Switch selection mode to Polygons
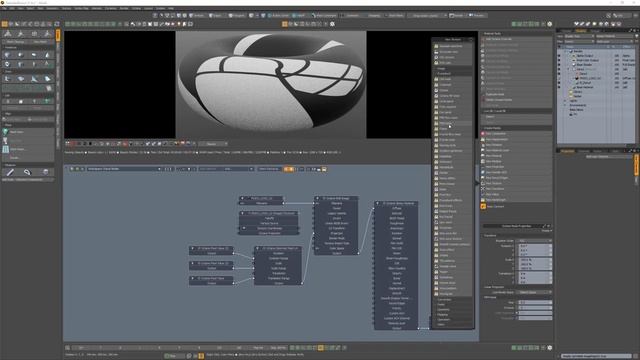This screenshot has height=360, width=640. pyautogui.click(x=237, y=16)
